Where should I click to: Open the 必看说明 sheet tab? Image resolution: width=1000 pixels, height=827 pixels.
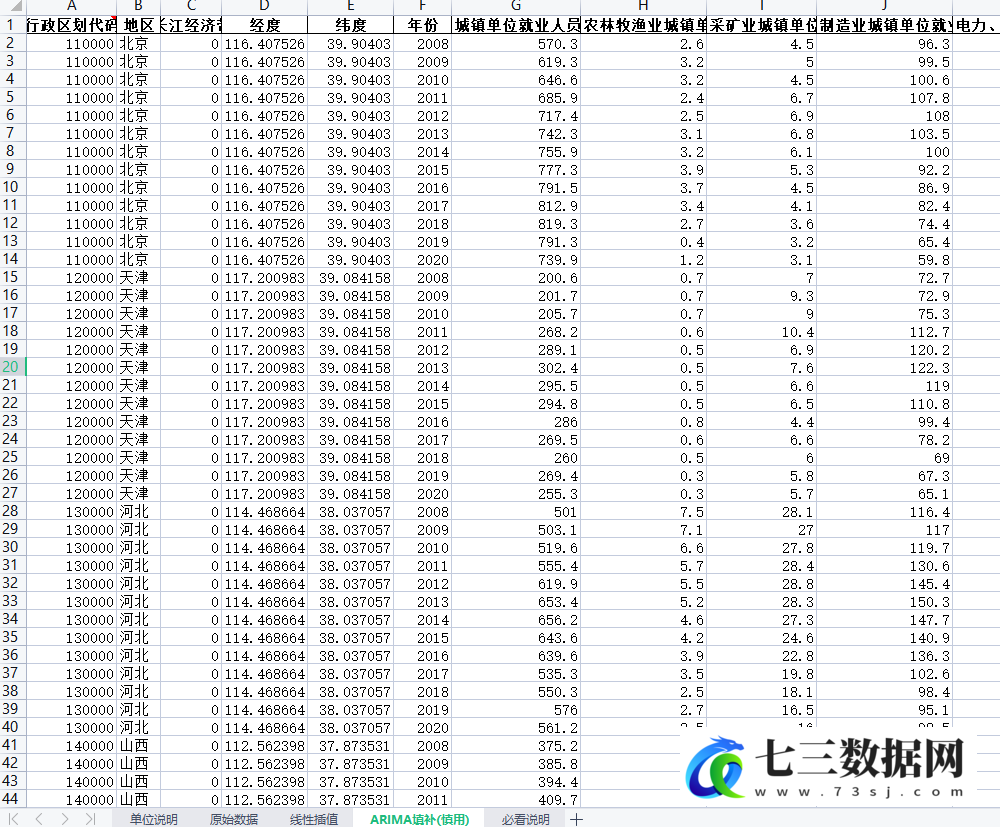[525, 819]
